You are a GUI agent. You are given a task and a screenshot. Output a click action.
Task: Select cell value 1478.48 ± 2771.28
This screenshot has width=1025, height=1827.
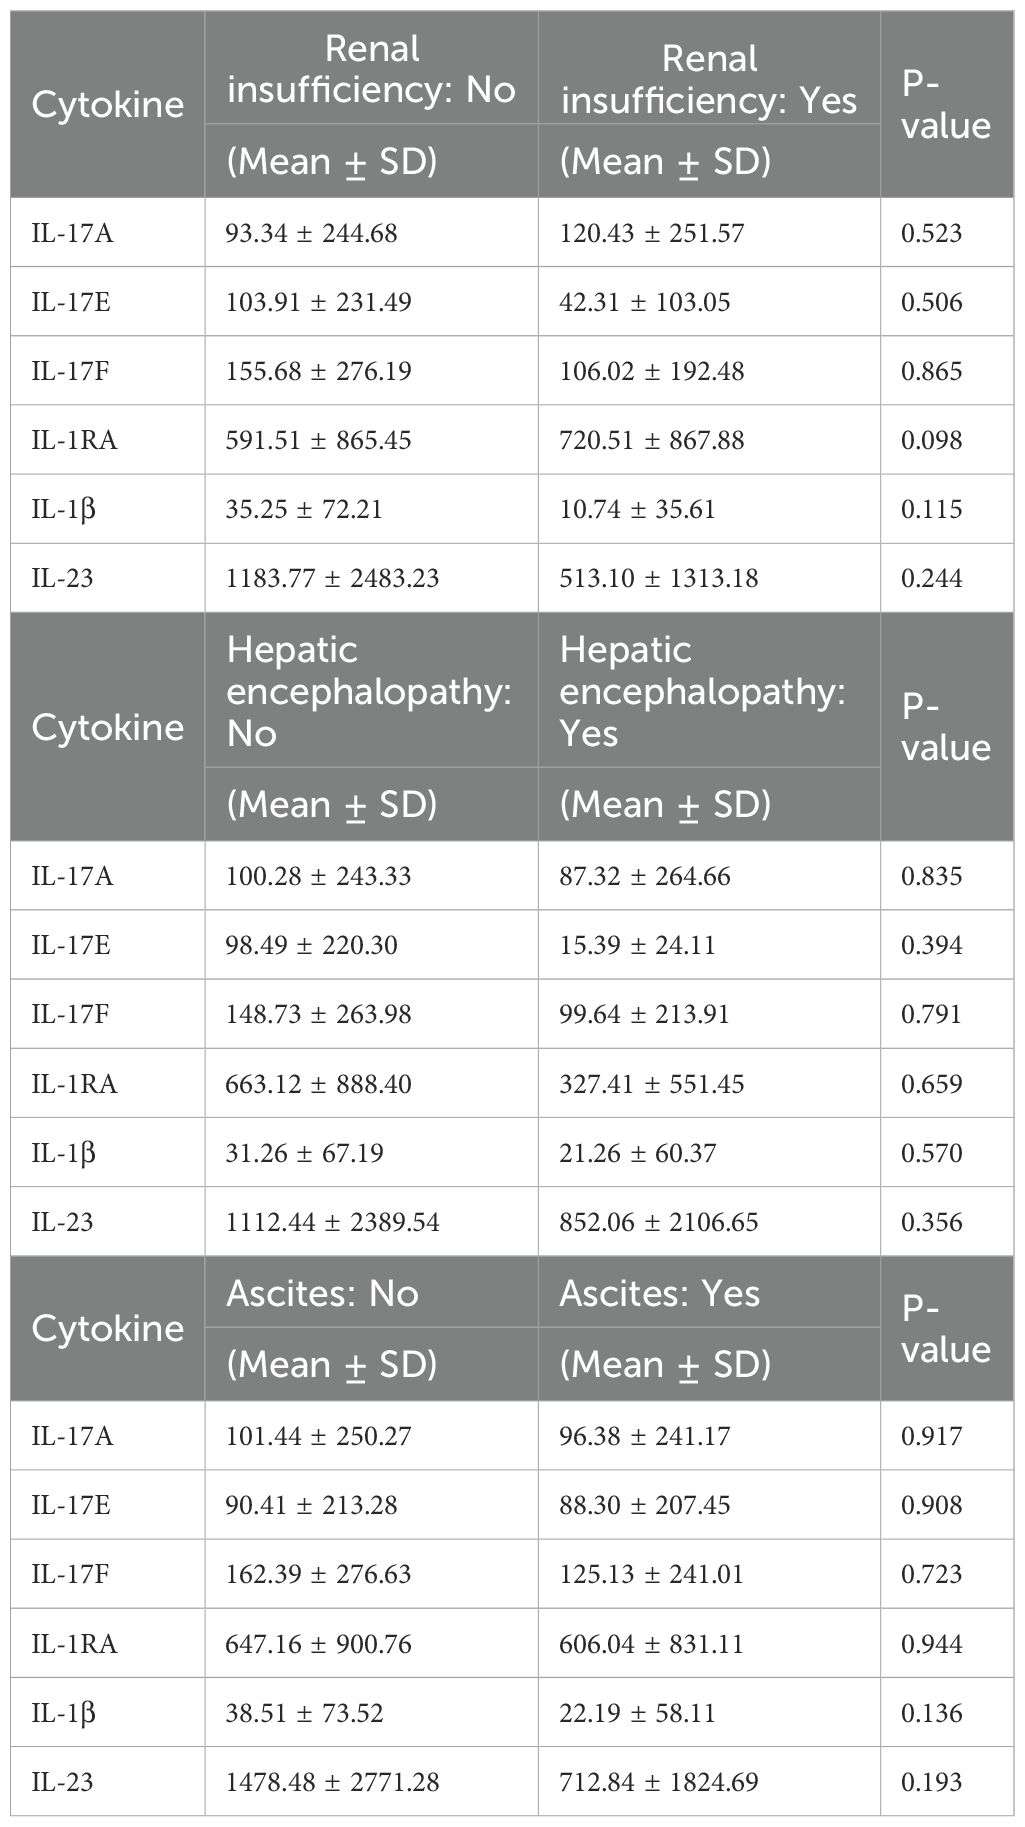[333, 1782]
